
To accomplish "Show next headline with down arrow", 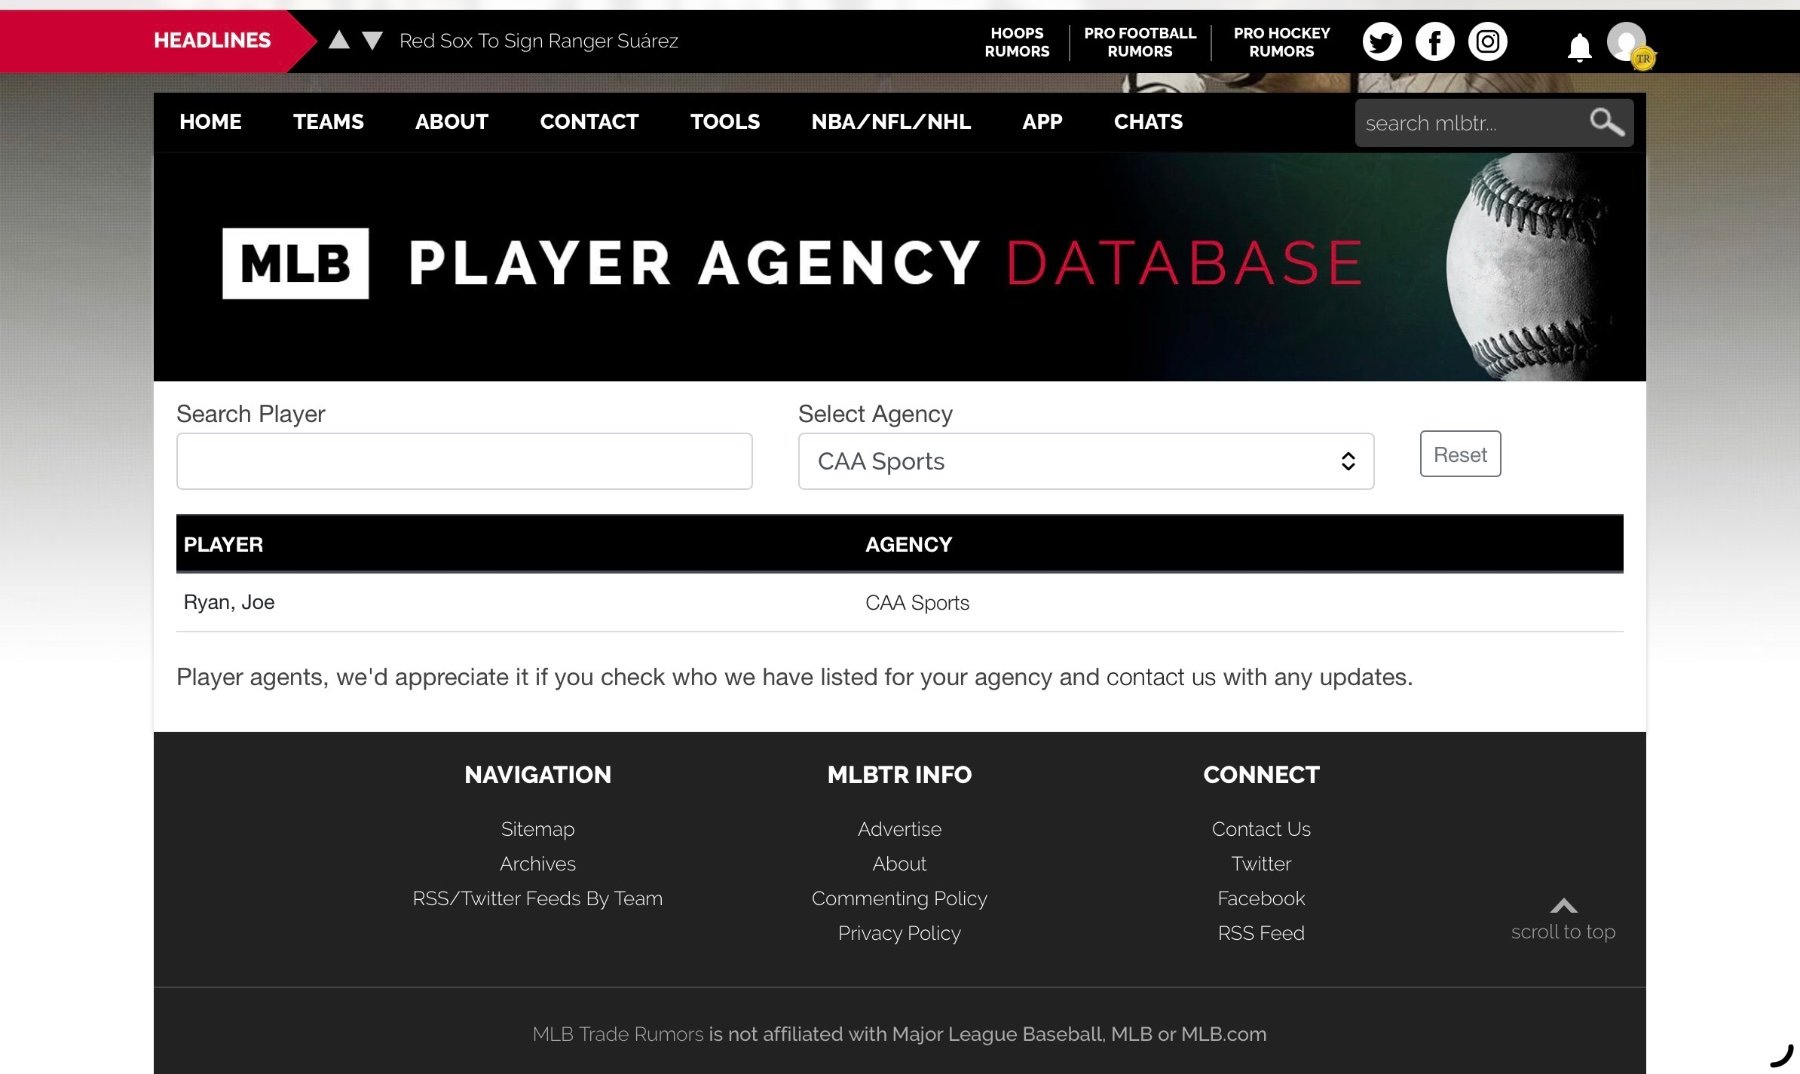I will pyautogui.click(x=372, y=41).
